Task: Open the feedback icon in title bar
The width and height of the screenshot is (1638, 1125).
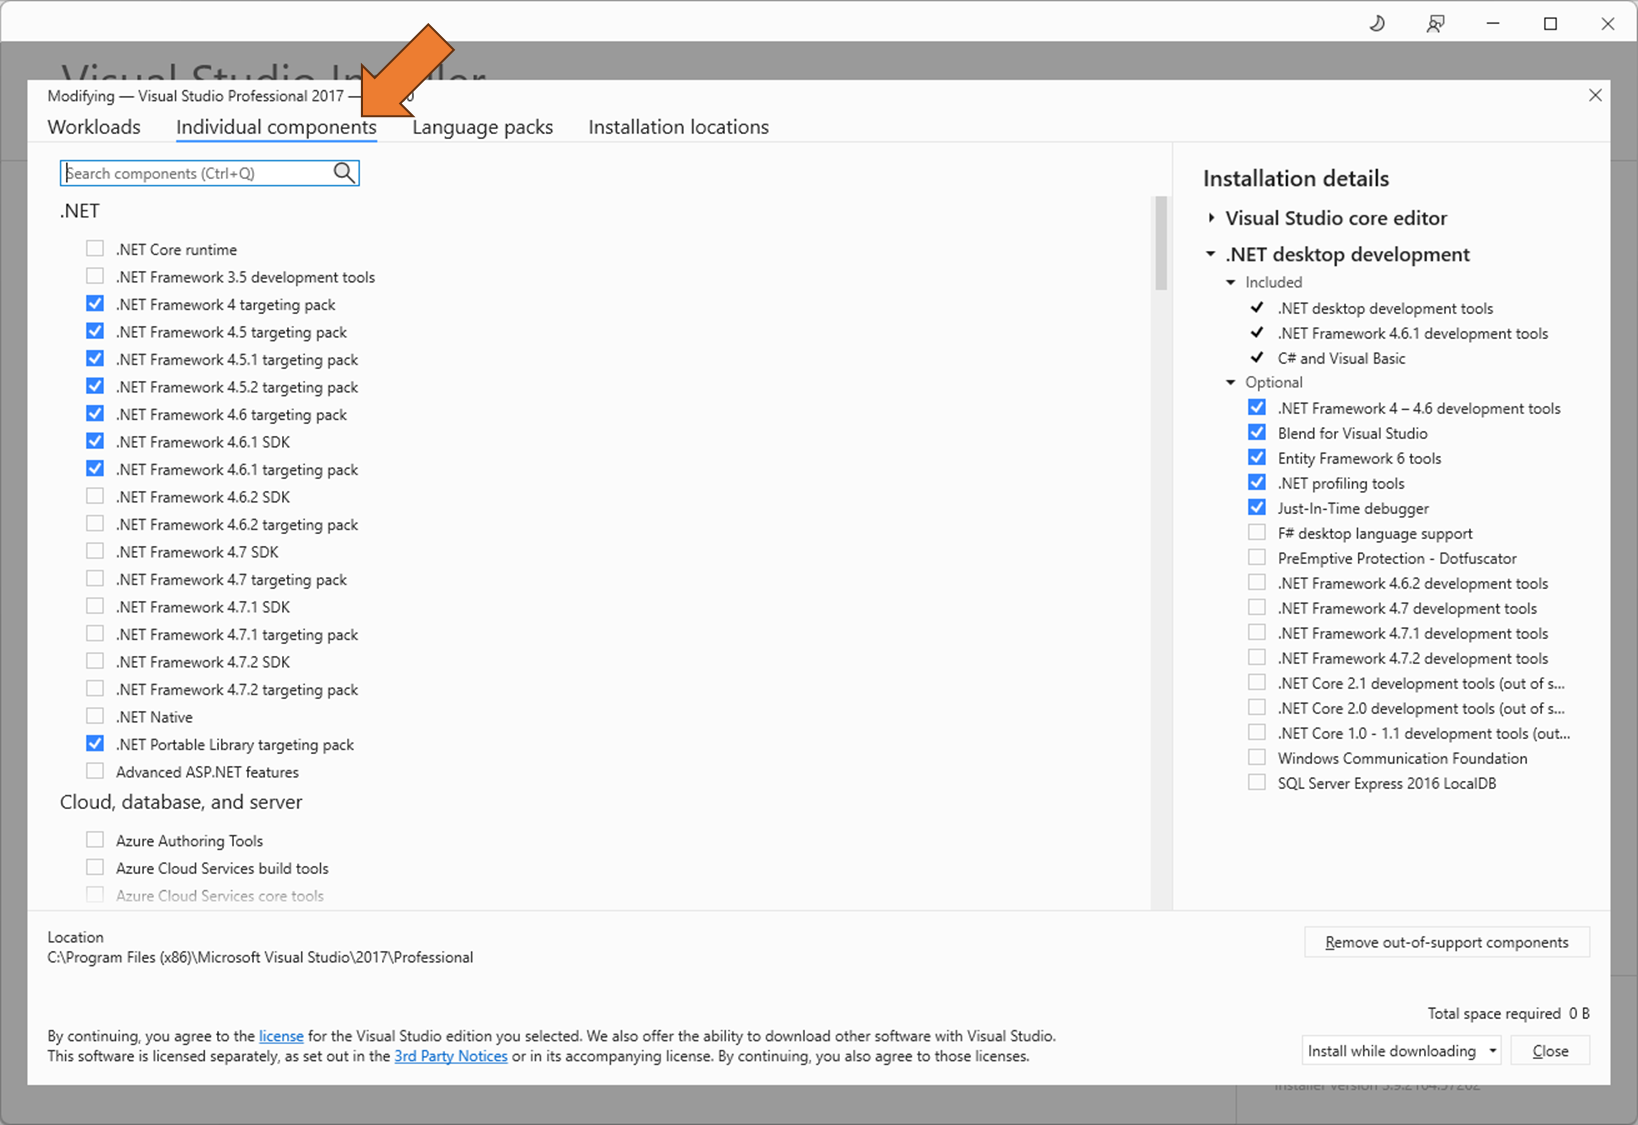Action: (x=1435, y=23)
